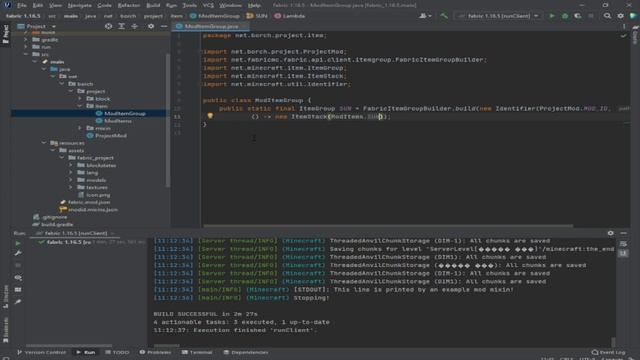
Task: Open the VCS menu
Action: tap(208, 5)
